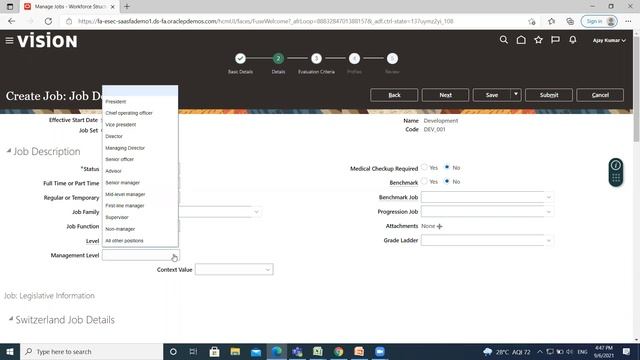The height and width of the screenshot is (360, 640).
Task: Open browser collections icon
Action: pyautogui.click(x=570, y=21)
